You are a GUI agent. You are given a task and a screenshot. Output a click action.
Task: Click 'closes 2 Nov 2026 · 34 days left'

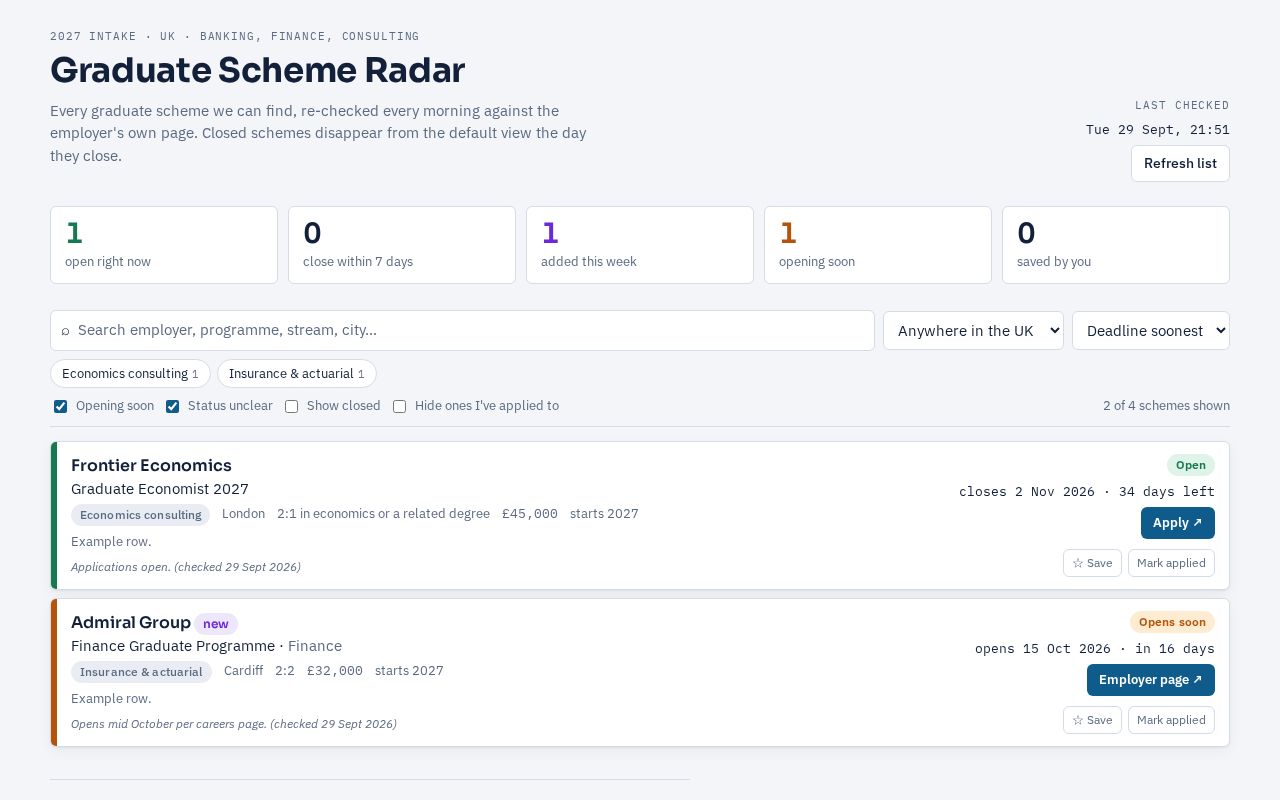(1087, 492)
